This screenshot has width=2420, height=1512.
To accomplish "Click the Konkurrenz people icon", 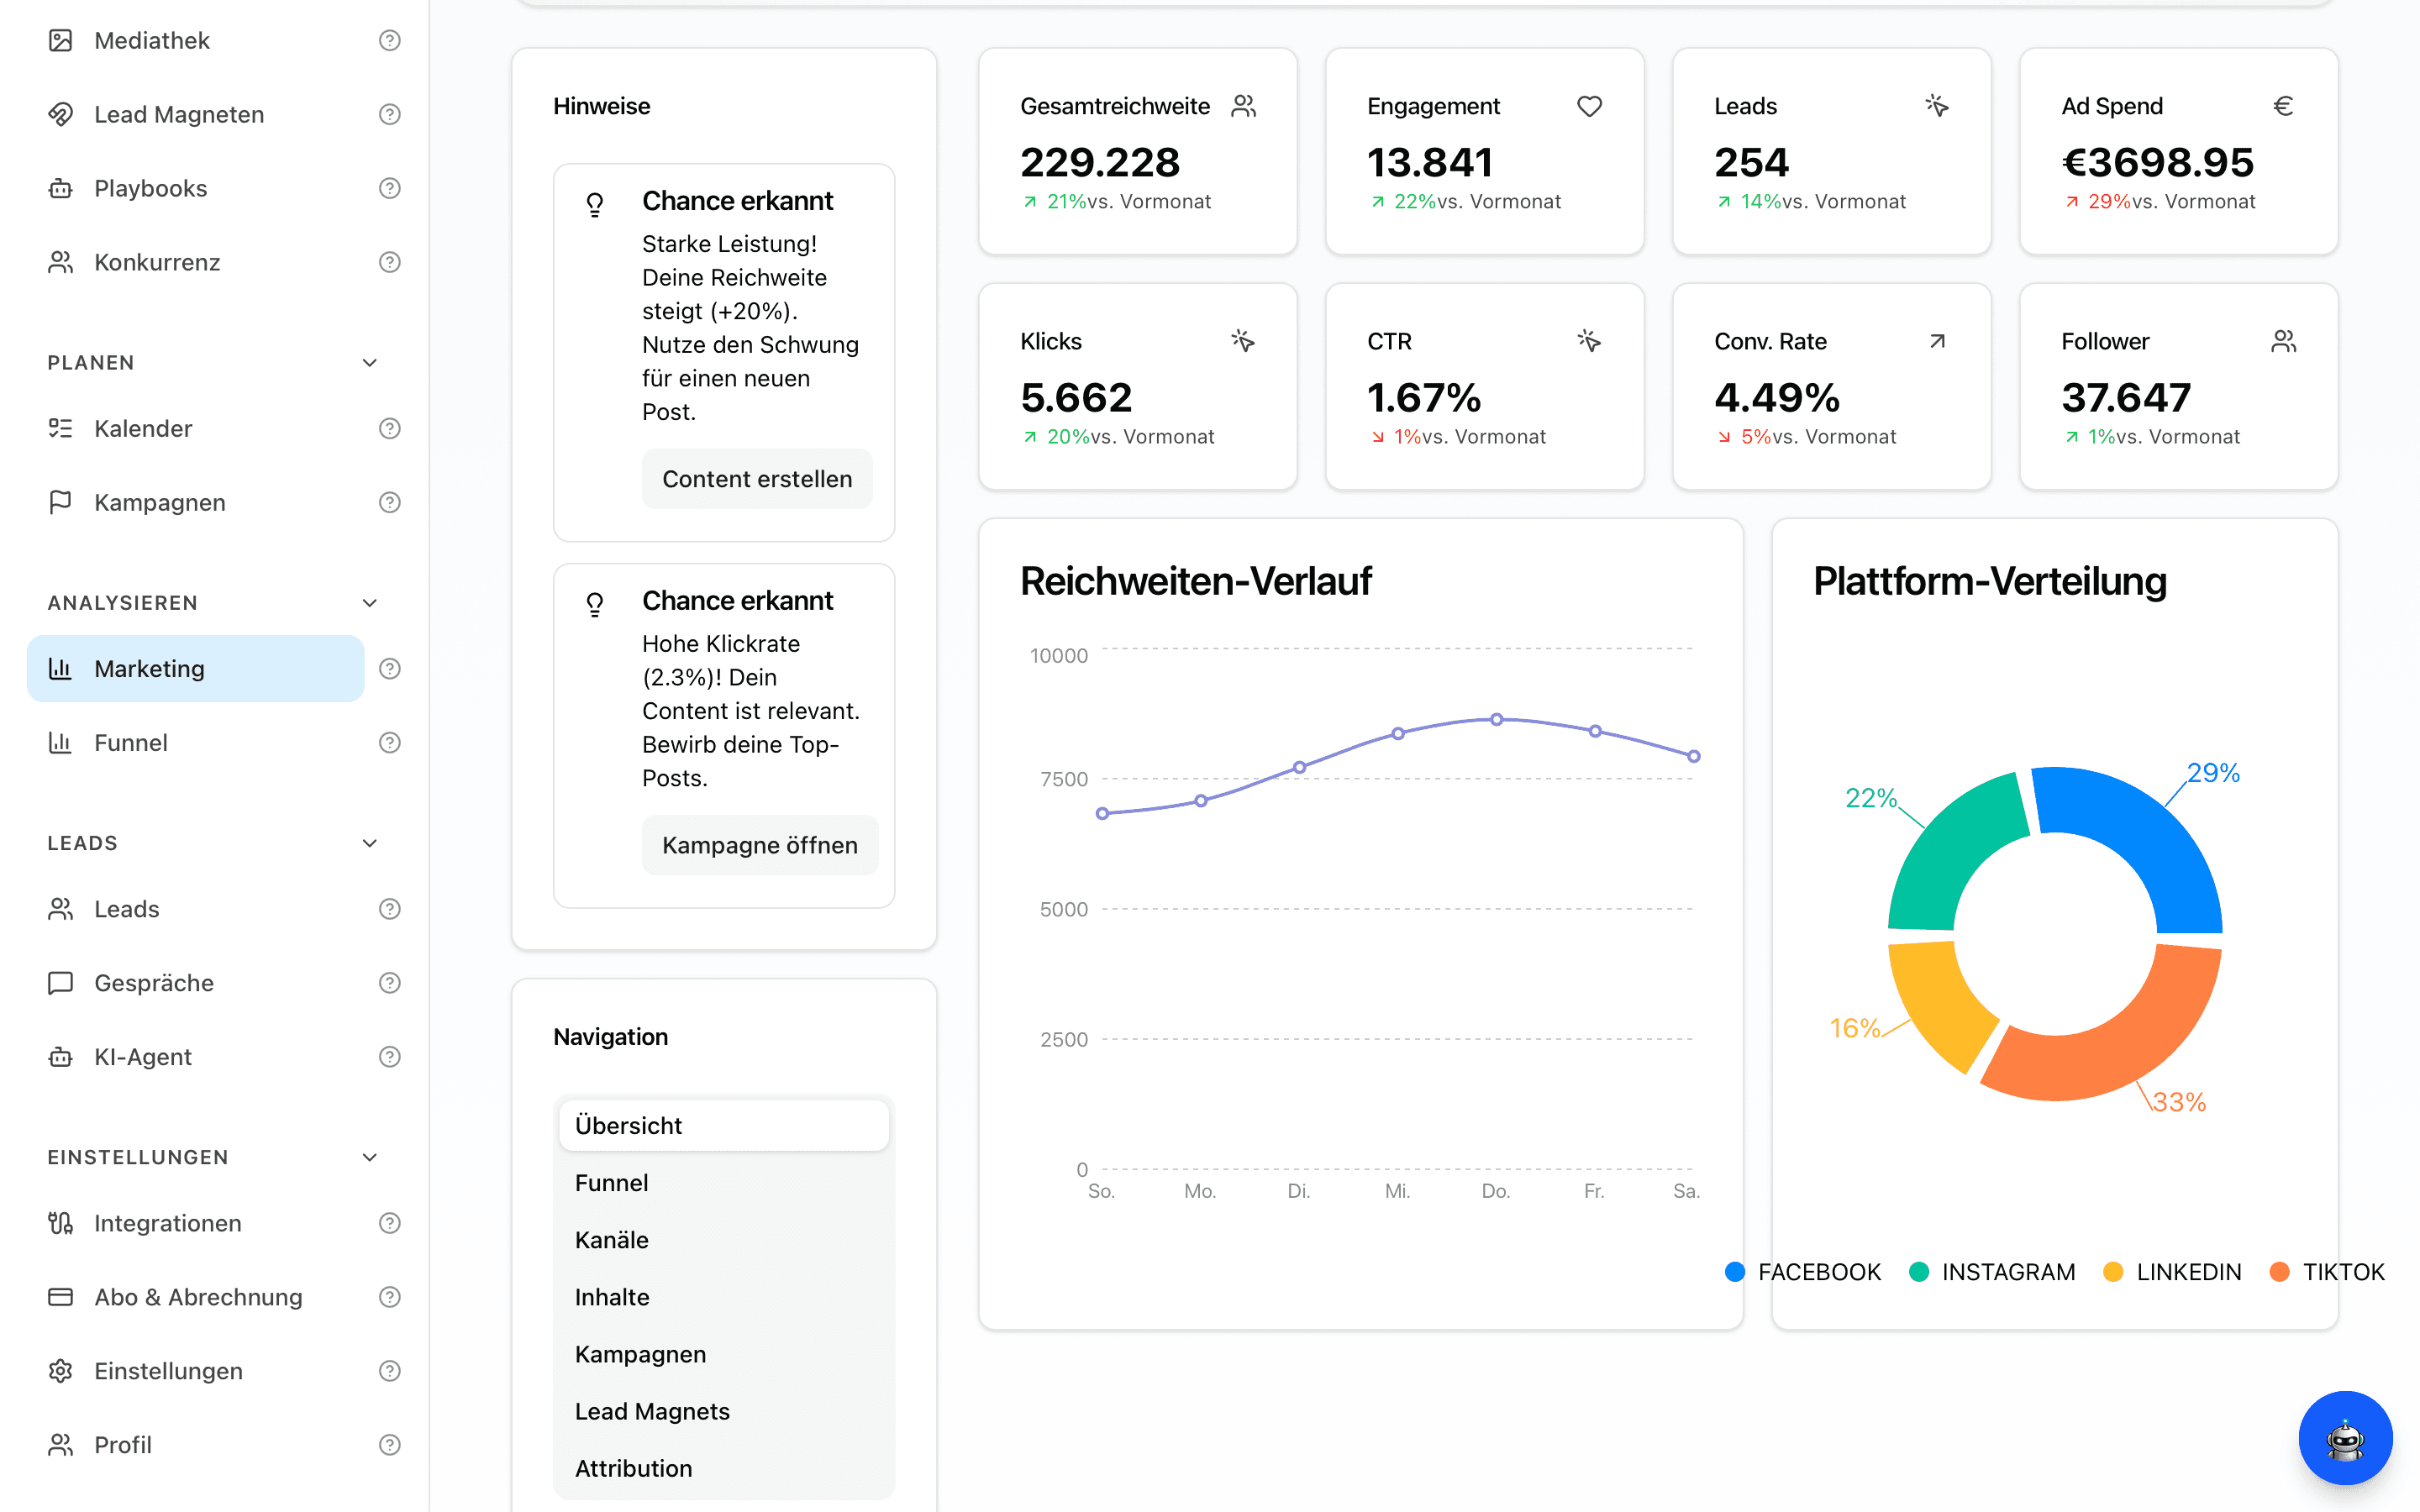I will pyautogui.click(x=61, y=262).
